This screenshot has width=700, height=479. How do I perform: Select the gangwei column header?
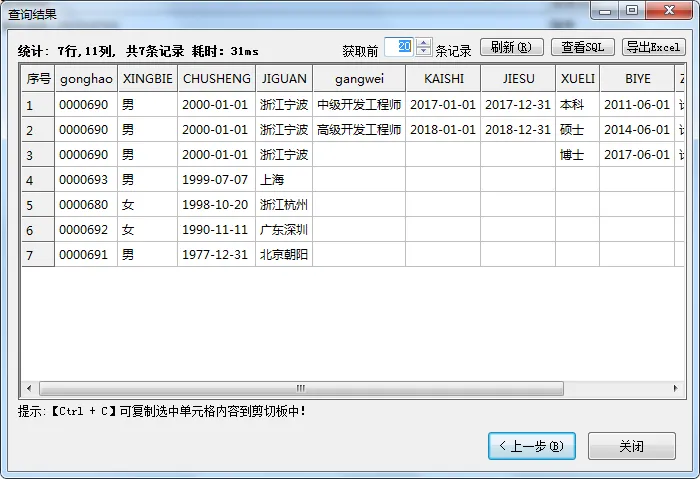pyautogui.click(x=359, y=78)
